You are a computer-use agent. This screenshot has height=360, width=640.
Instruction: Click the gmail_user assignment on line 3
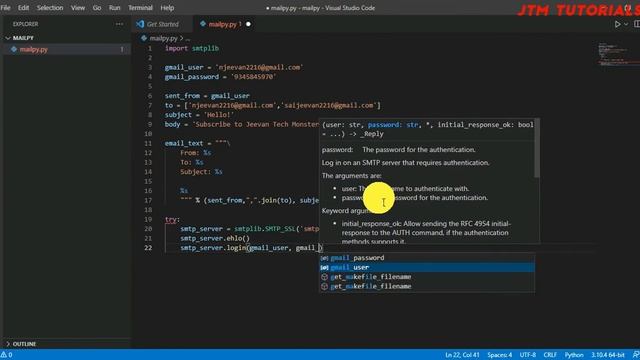pyautogui.click(x=234, y=67)
